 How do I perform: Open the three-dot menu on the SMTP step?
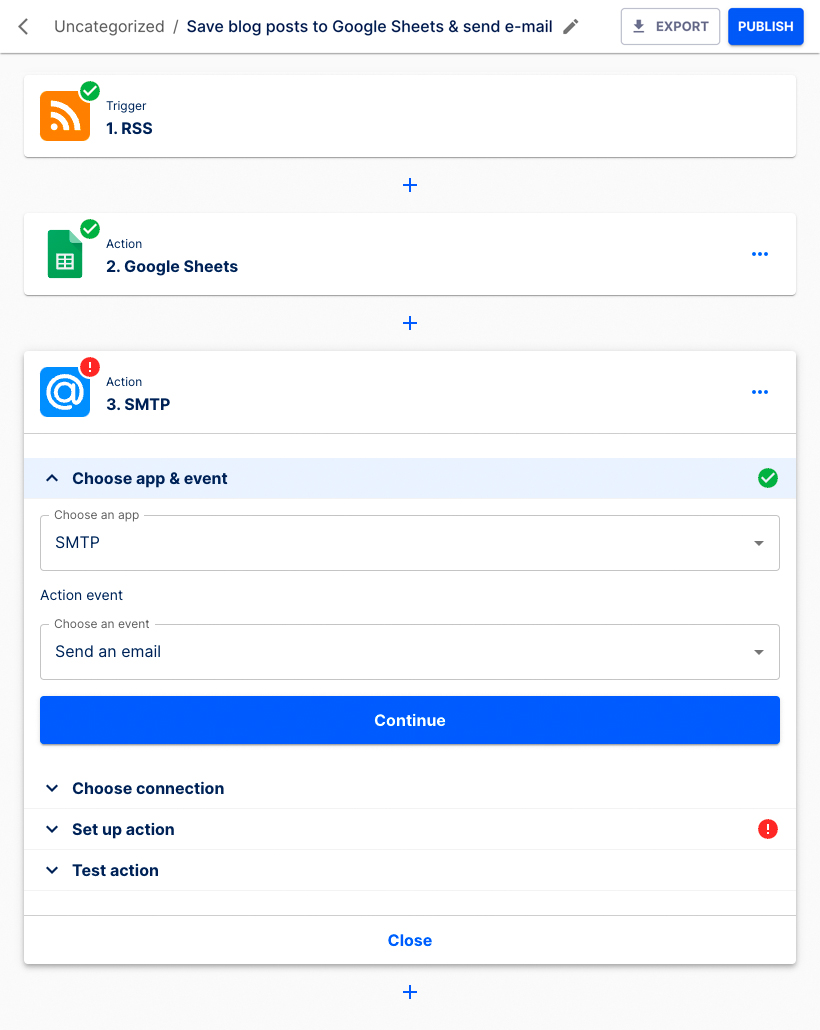coord(760,392)
